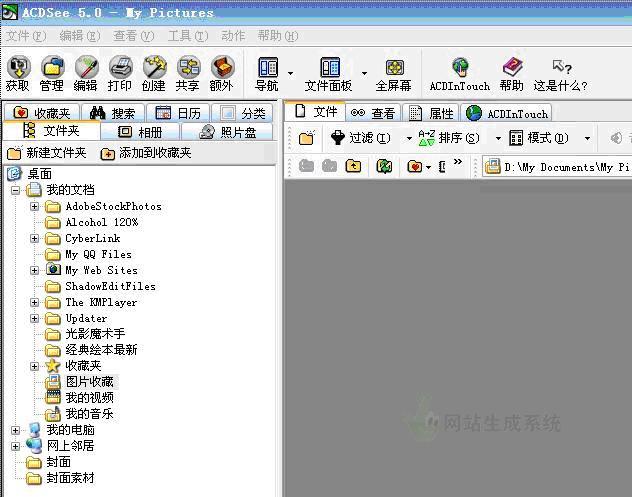632x497 pixels.
Task: Open the 文件(F) menu
Action: [x=26, y=36]
